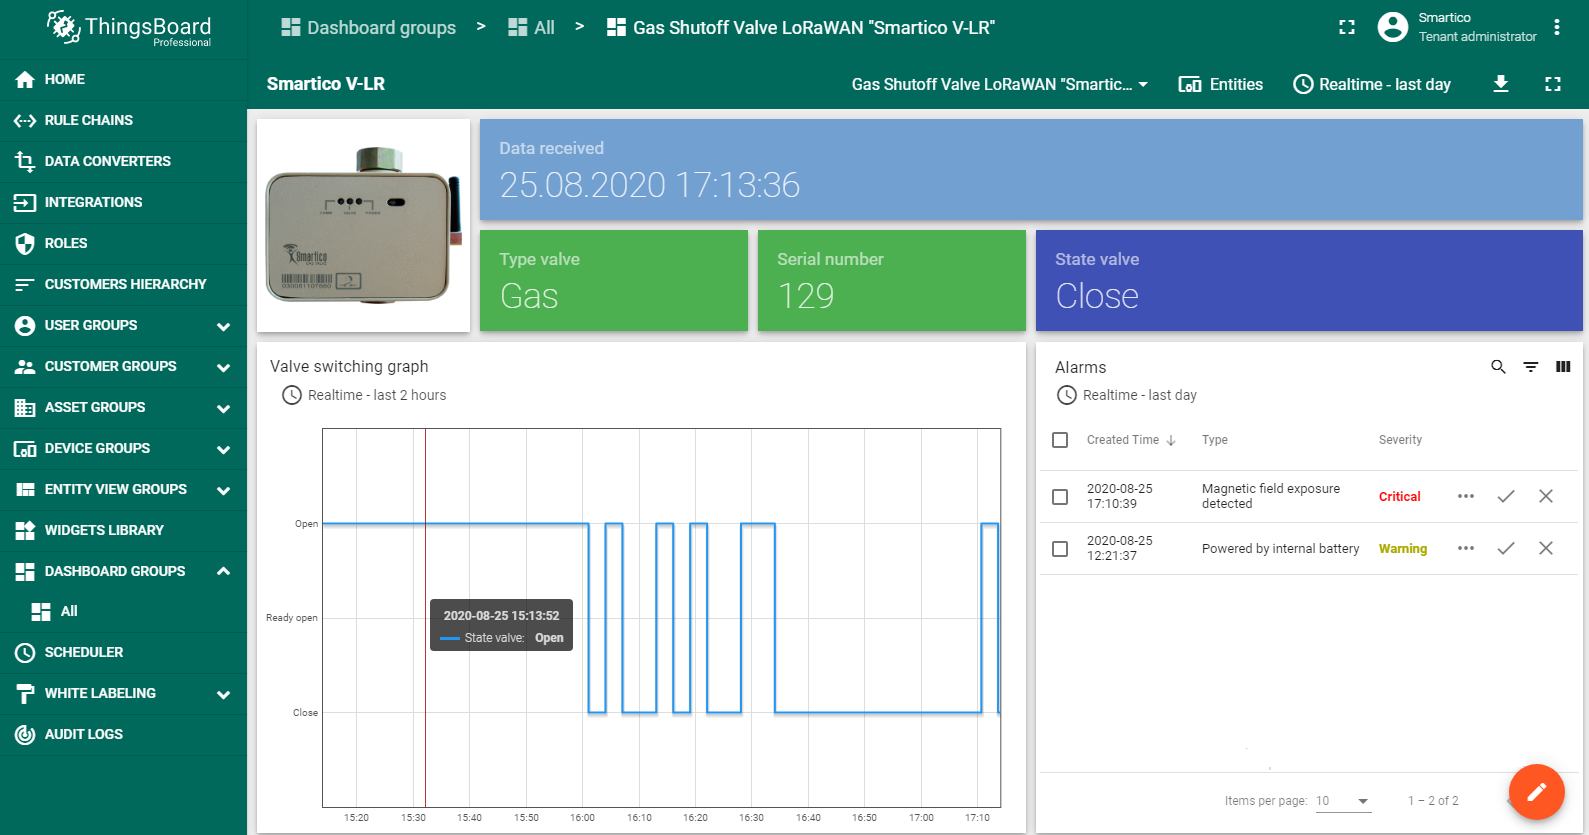This screenshot has width=1589, height=835.
Task: Toggle the select-all alarms header checkbox
Action: (1060, 440)
